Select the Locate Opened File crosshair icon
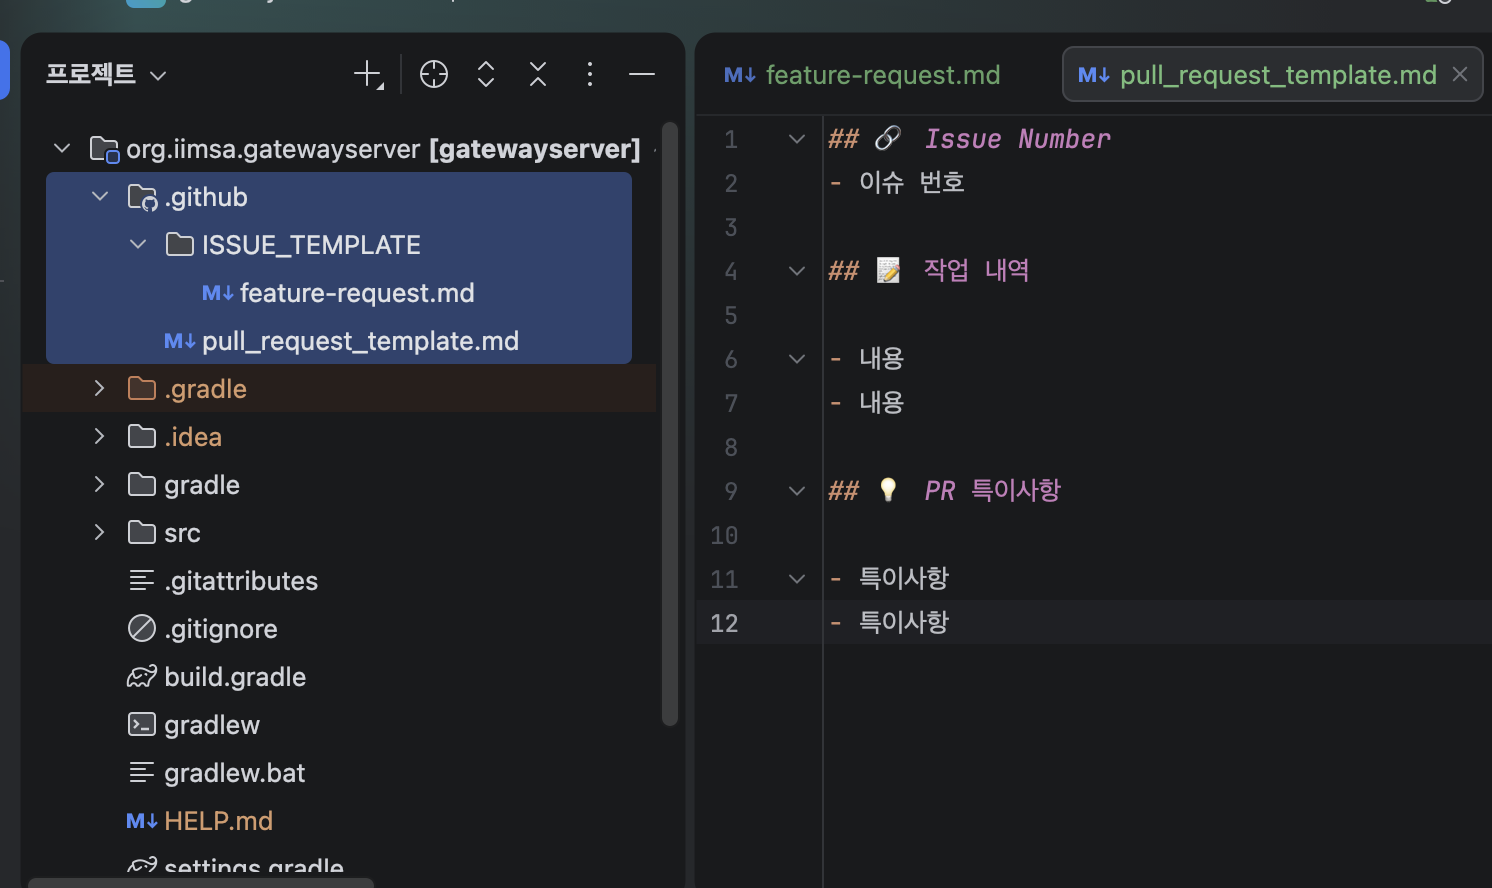 click(x=434, y=75)
